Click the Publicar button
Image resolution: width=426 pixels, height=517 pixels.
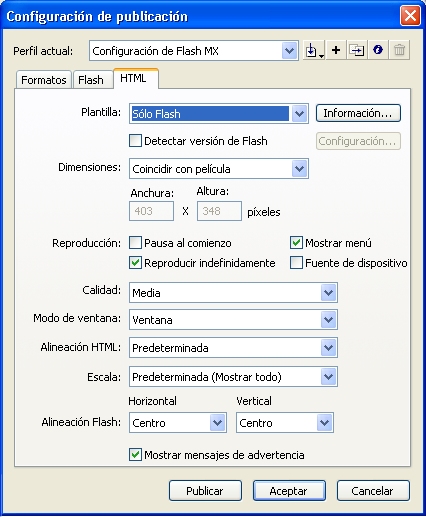point(205,491)
